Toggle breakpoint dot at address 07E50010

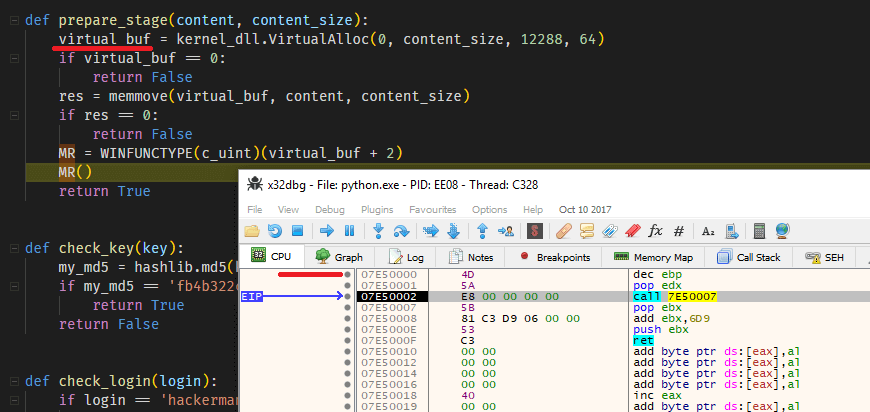point(347,352)
